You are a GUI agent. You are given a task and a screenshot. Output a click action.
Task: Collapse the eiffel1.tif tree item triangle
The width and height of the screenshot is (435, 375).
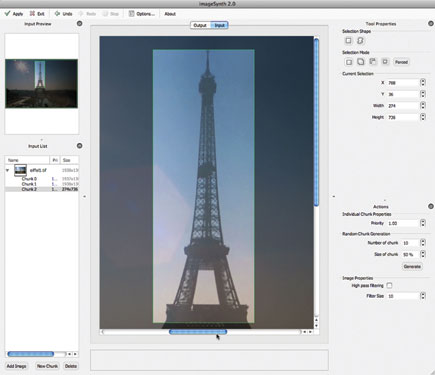7,170
